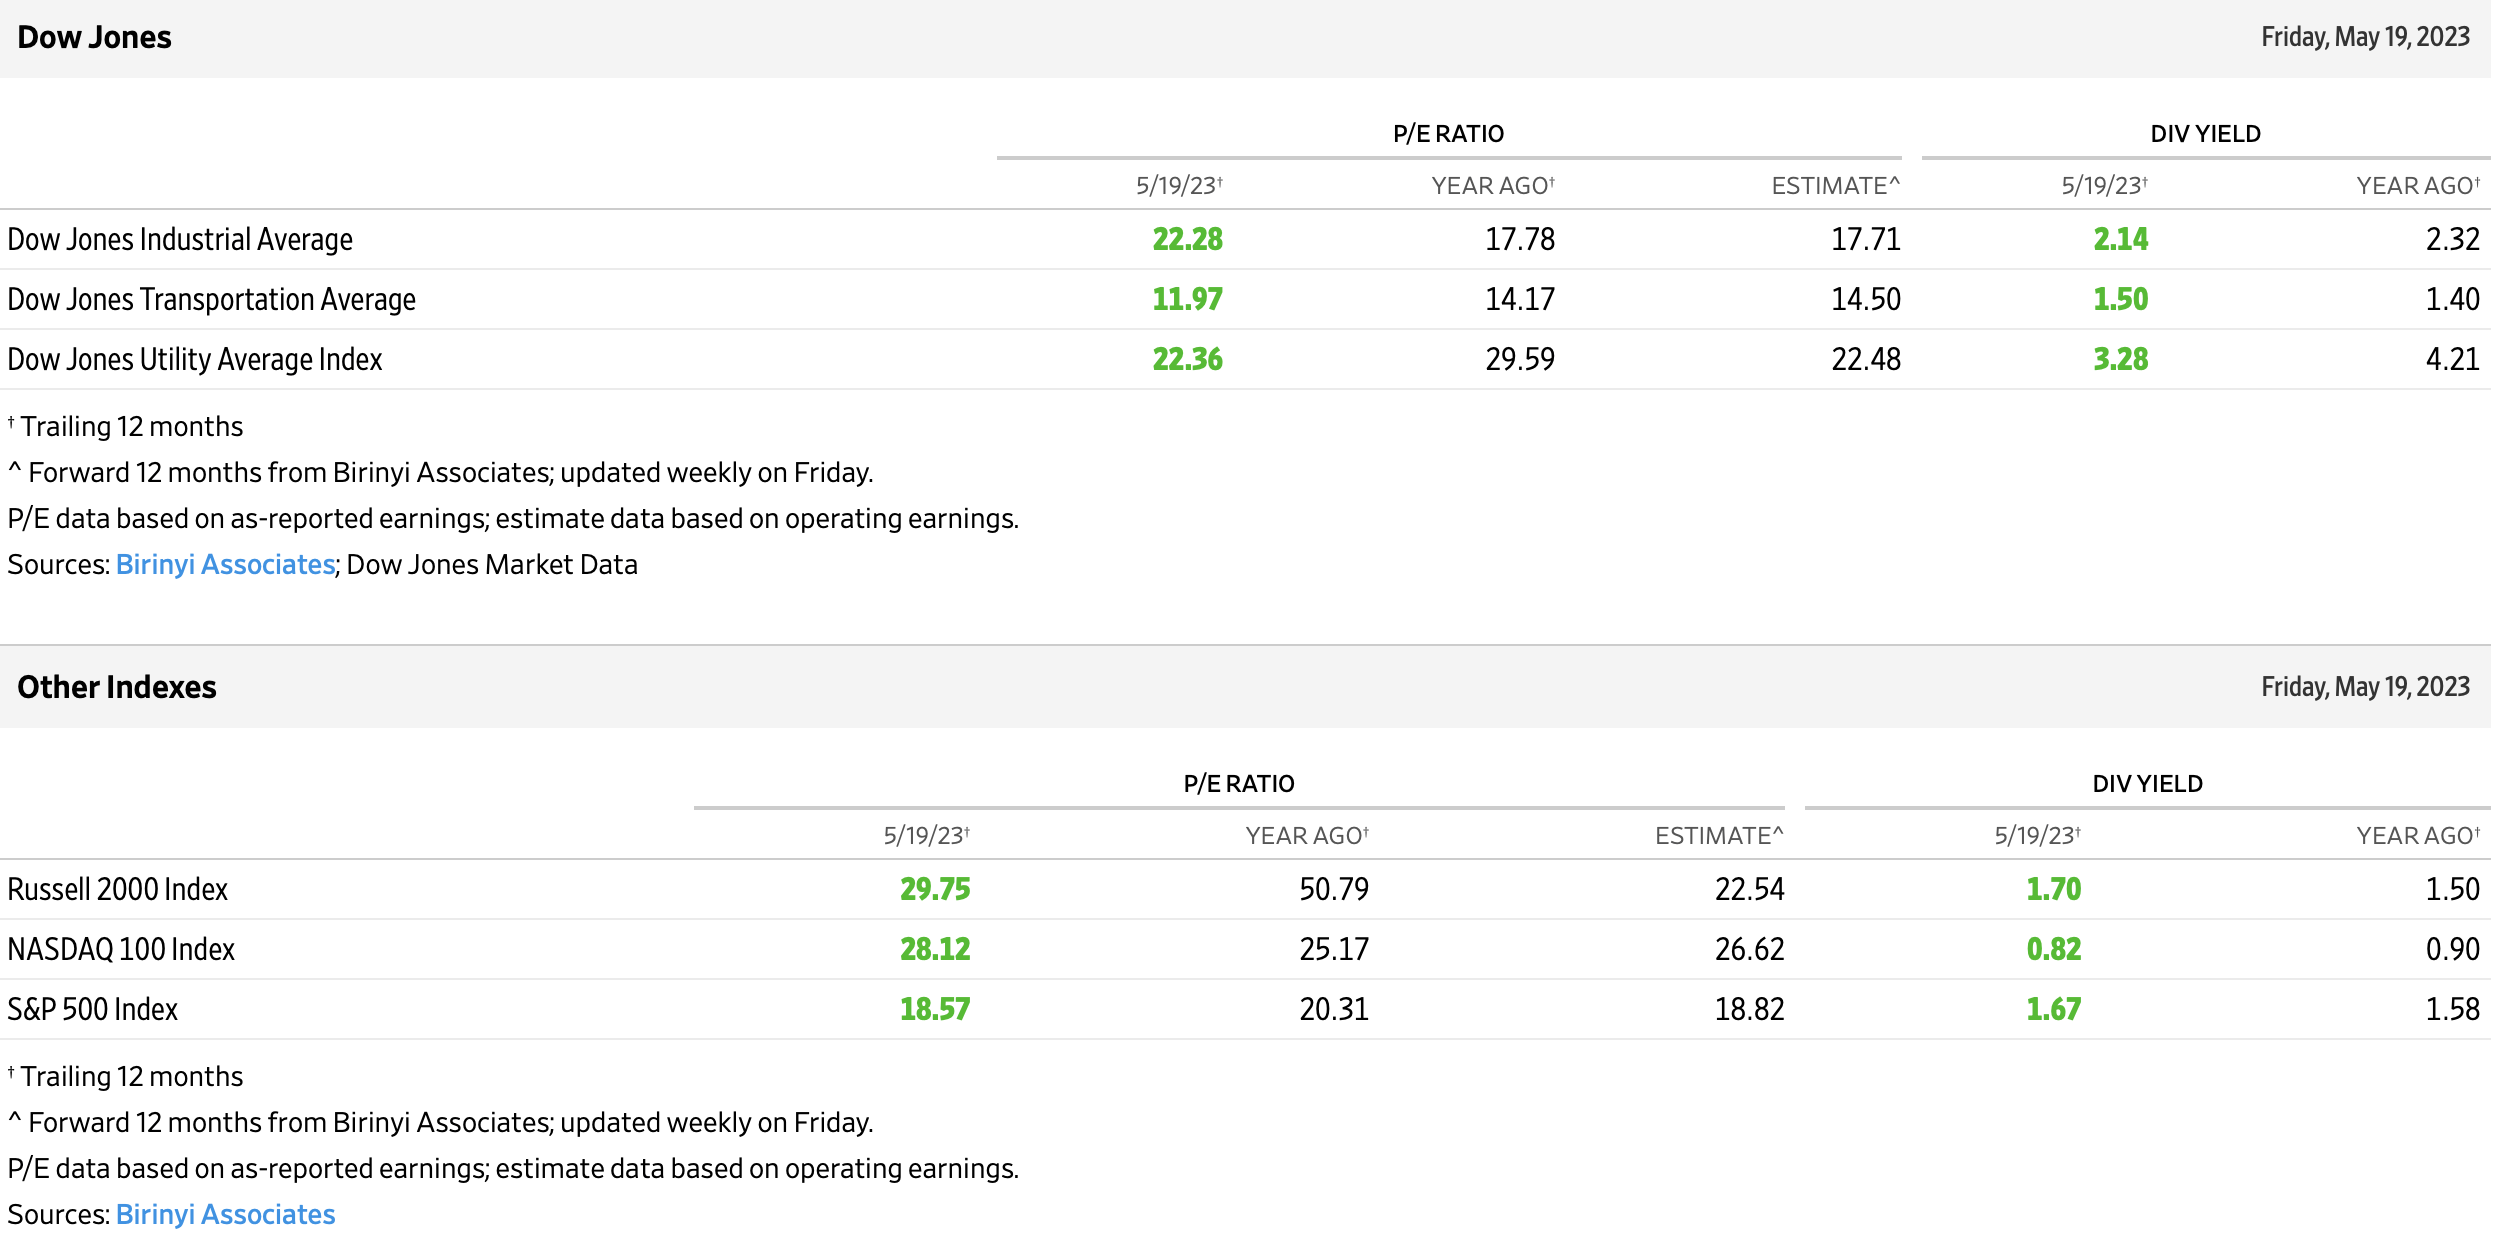
Task: Click Birinyi Associates link under Dow Jones table
Action: tap(225, 564)
